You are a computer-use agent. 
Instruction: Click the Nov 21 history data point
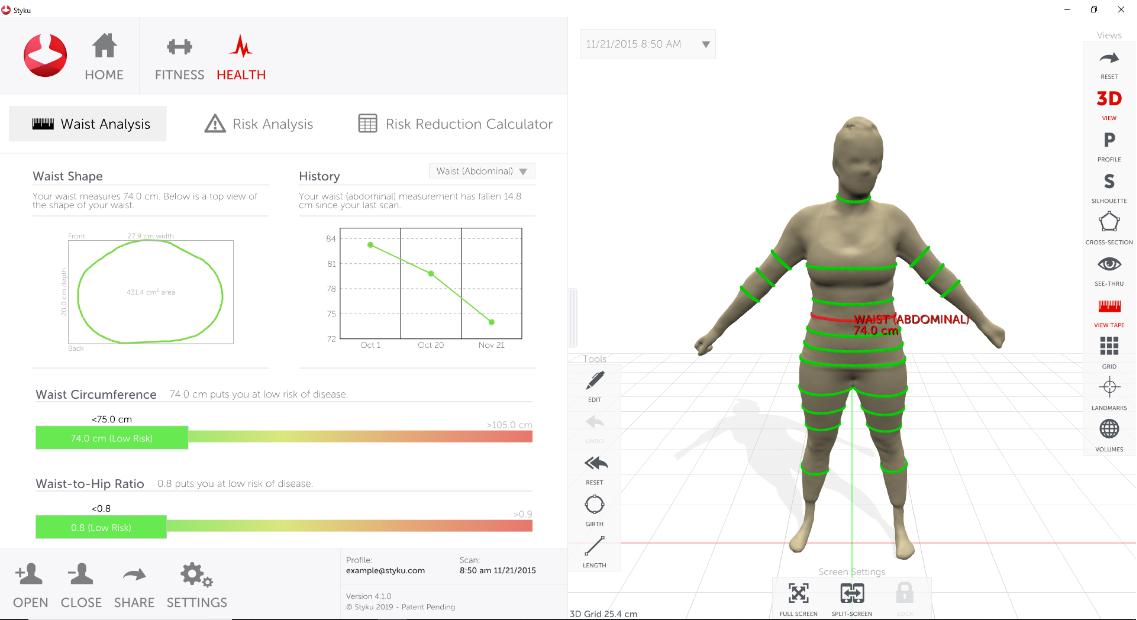coord(491,322)
